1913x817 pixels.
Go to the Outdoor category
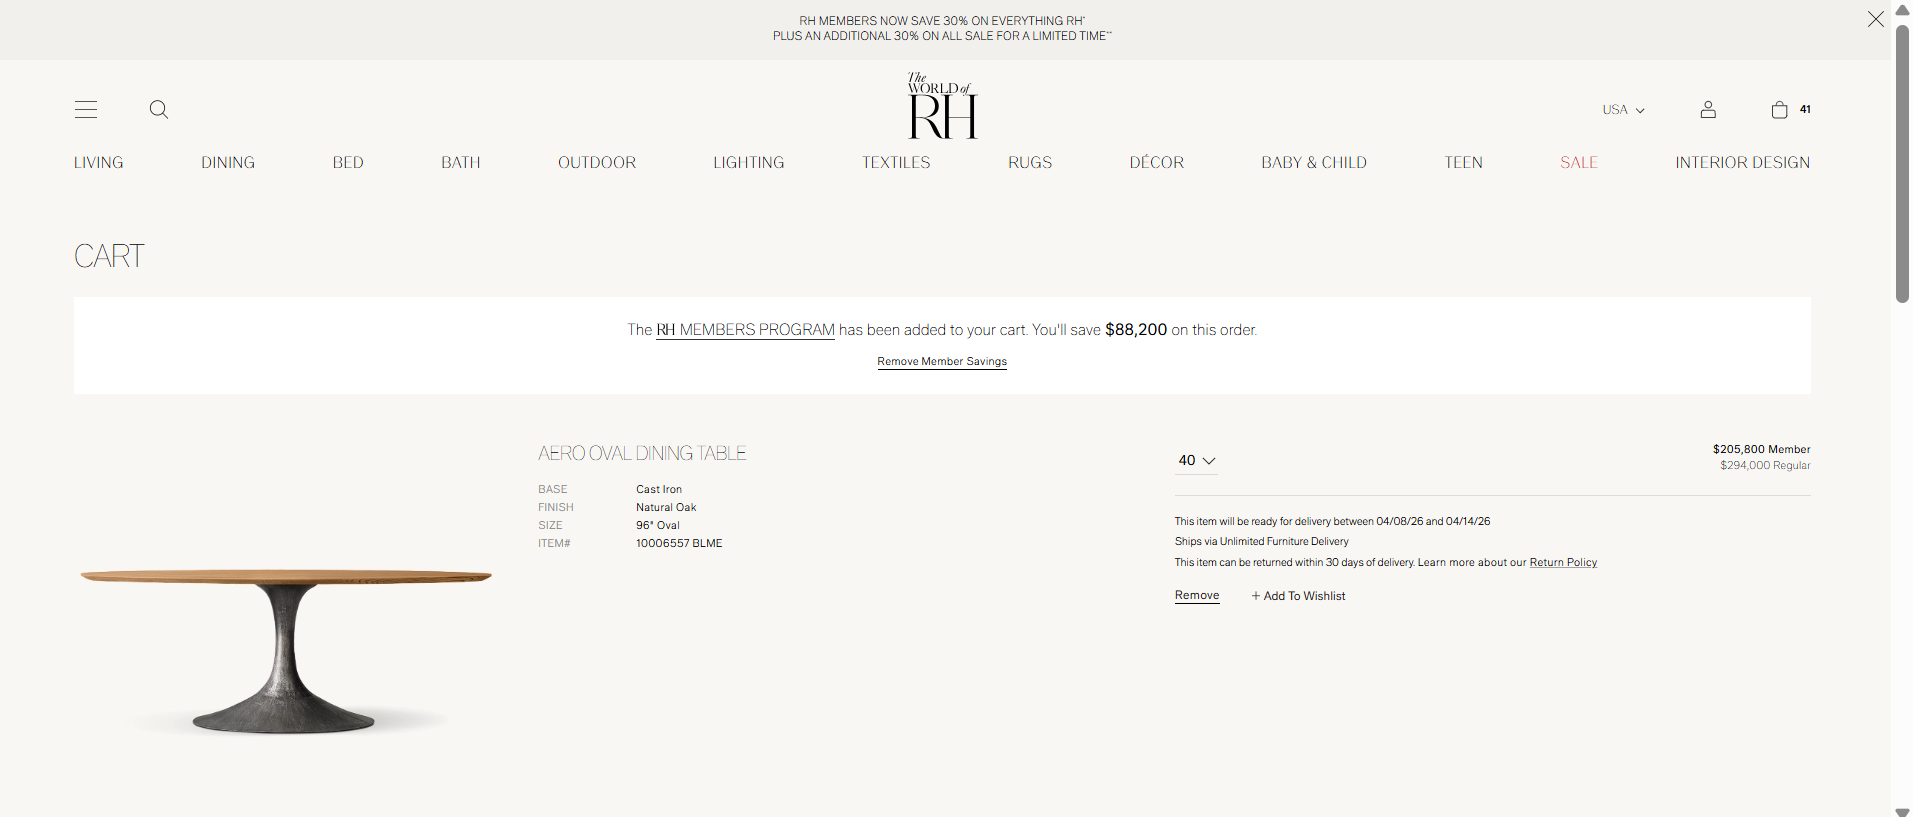pos(597,163)
